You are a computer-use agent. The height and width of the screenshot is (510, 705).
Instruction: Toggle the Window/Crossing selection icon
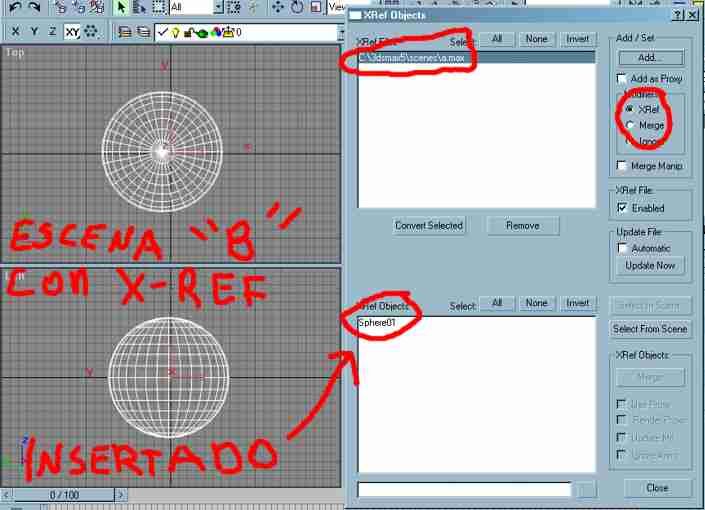click(233, 7)
